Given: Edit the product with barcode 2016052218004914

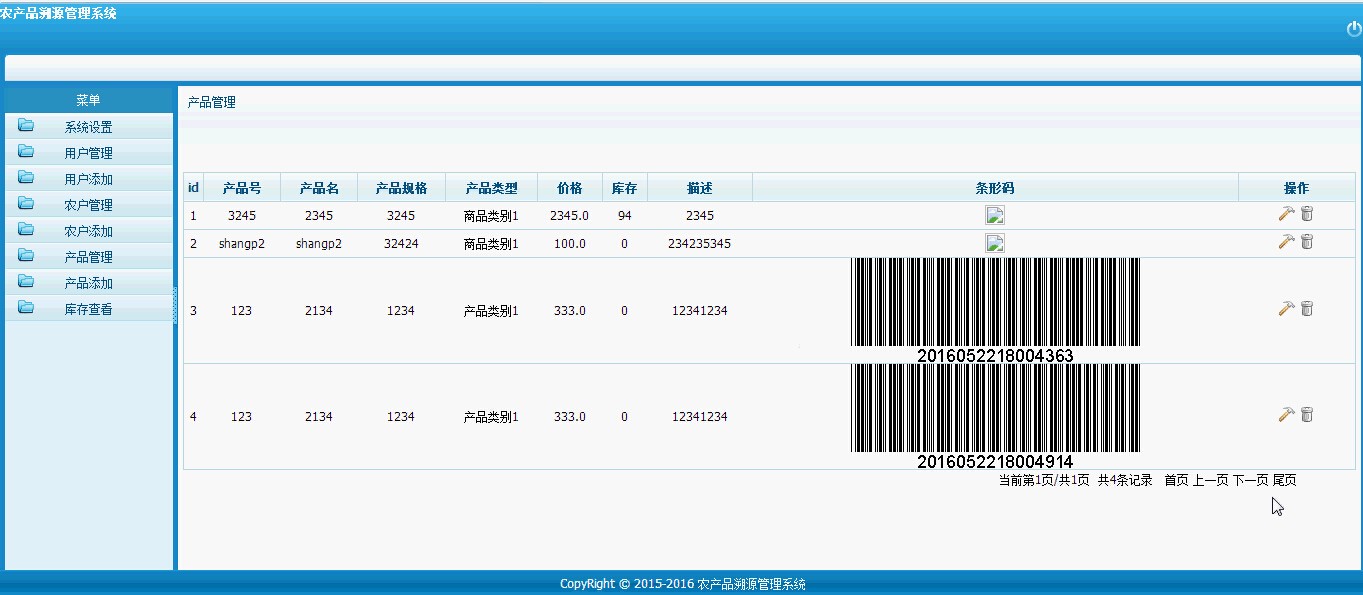Looking at the screenshot, I should (x=1286, y=414).
